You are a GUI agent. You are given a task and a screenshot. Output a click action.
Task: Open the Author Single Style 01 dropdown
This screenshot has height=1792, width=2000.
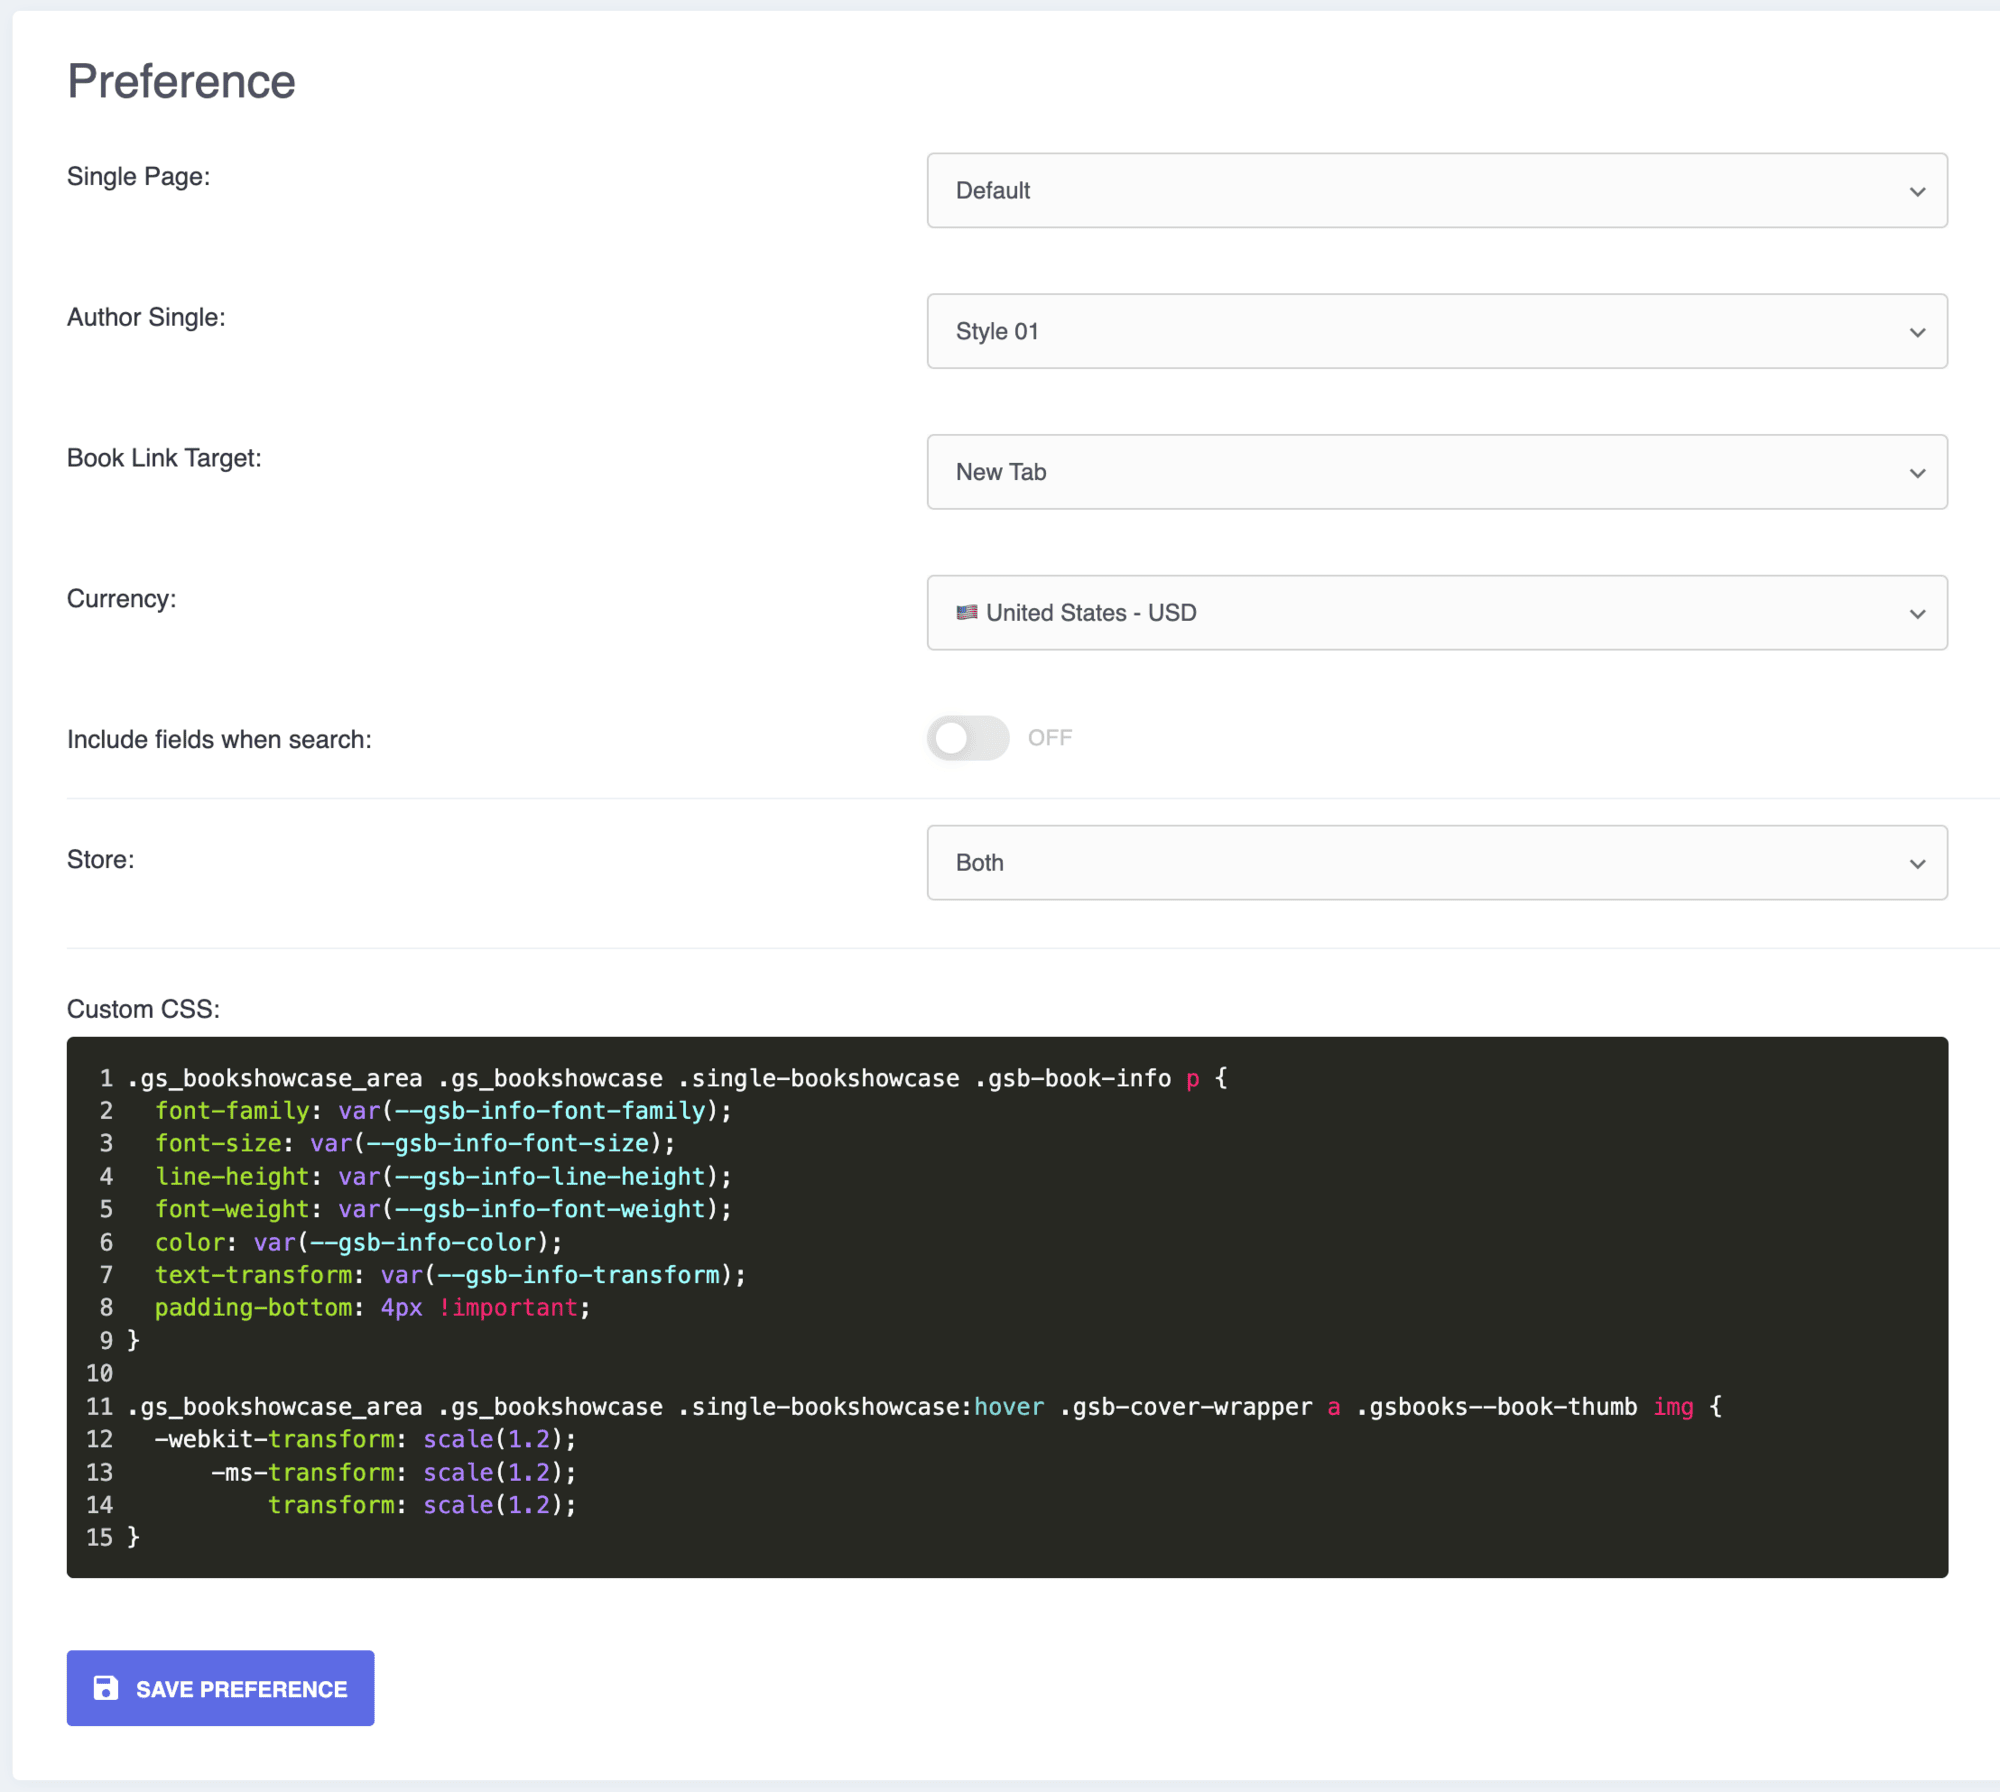(x=1400, y=331)
